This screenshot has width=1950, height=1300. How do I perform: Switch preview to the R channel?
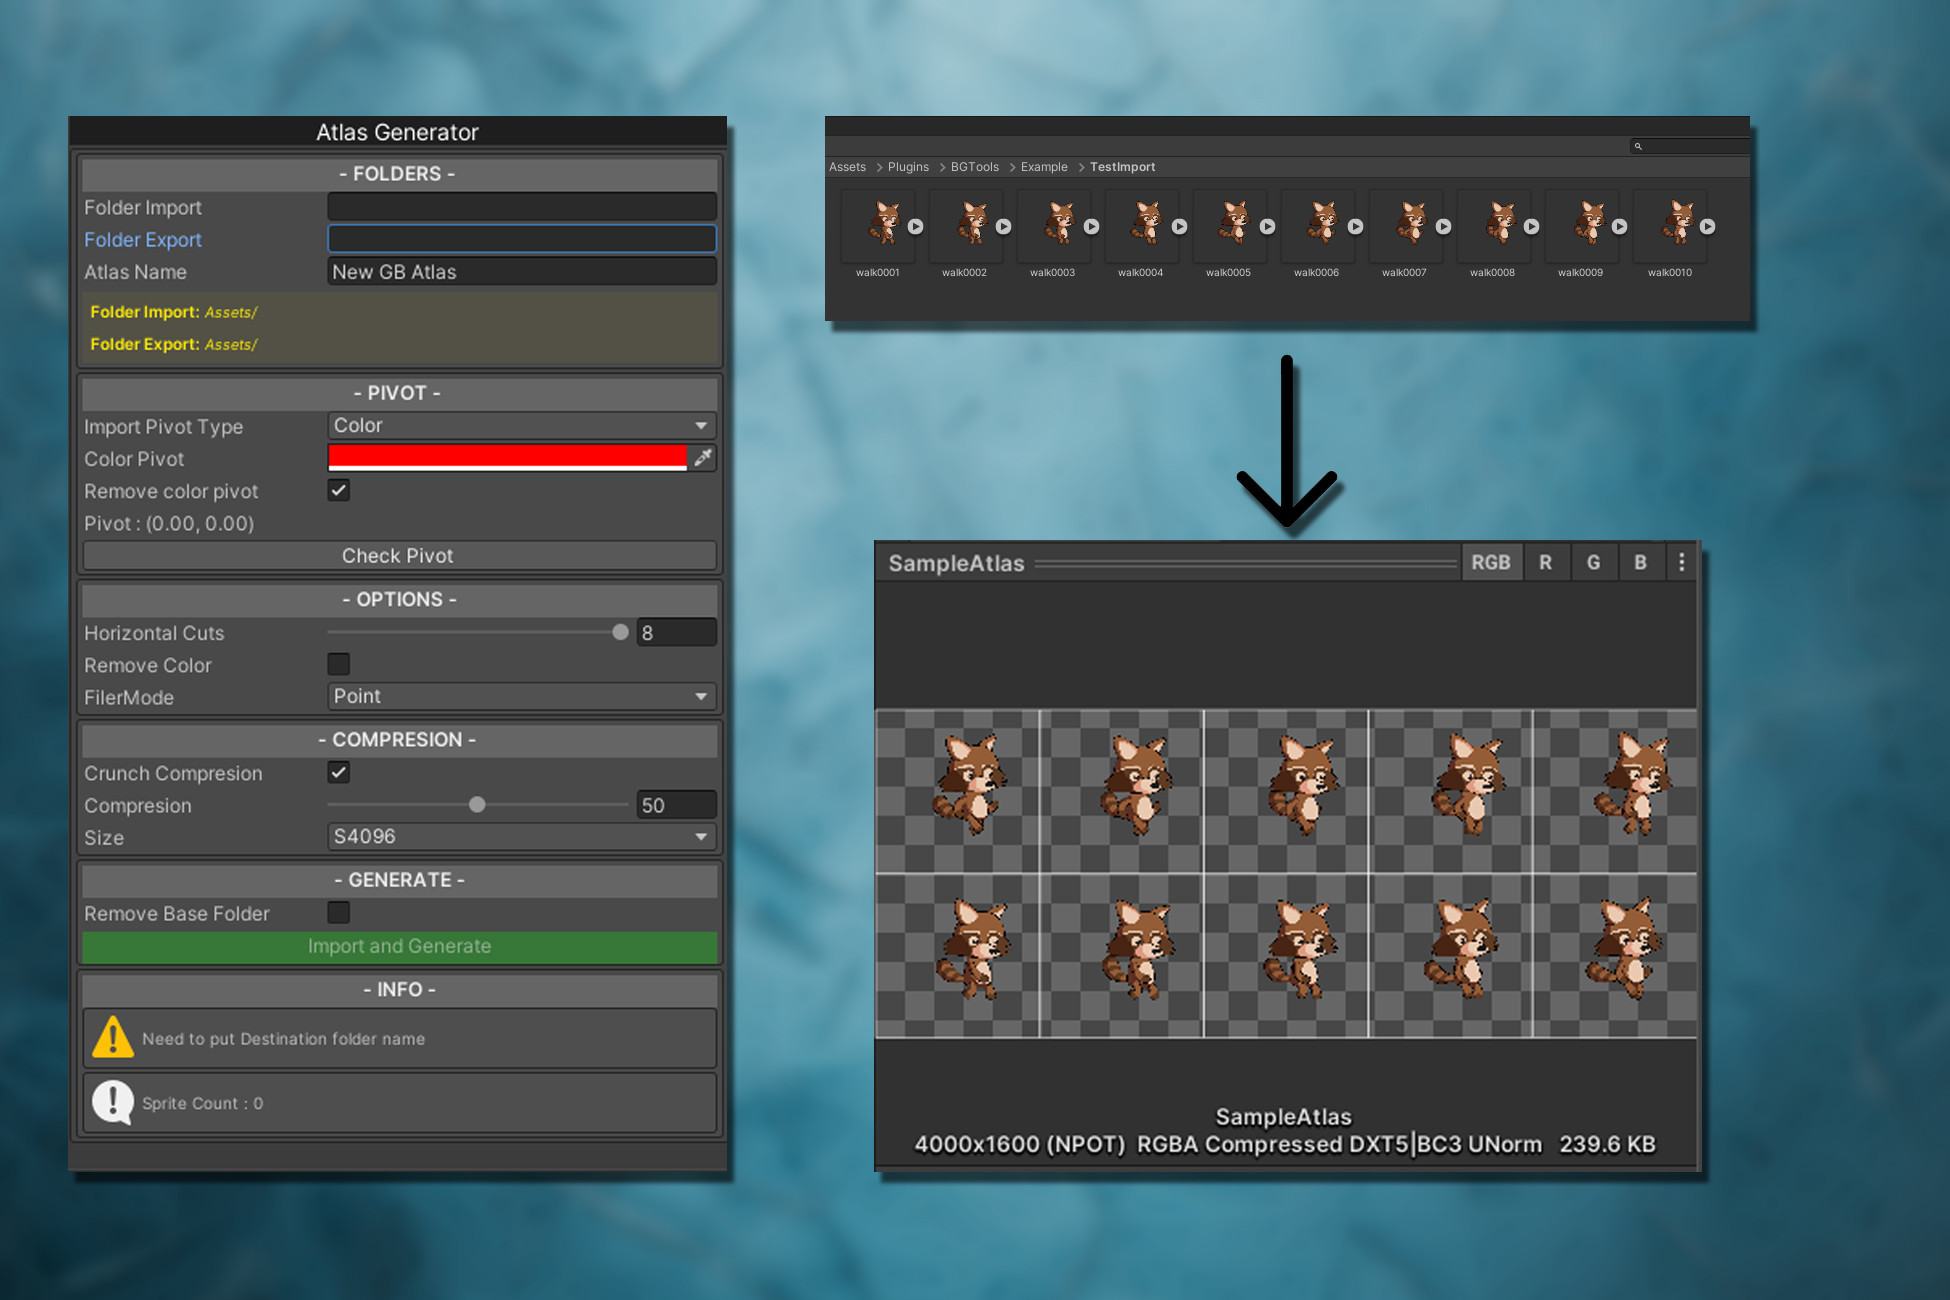pos(1545,562)
